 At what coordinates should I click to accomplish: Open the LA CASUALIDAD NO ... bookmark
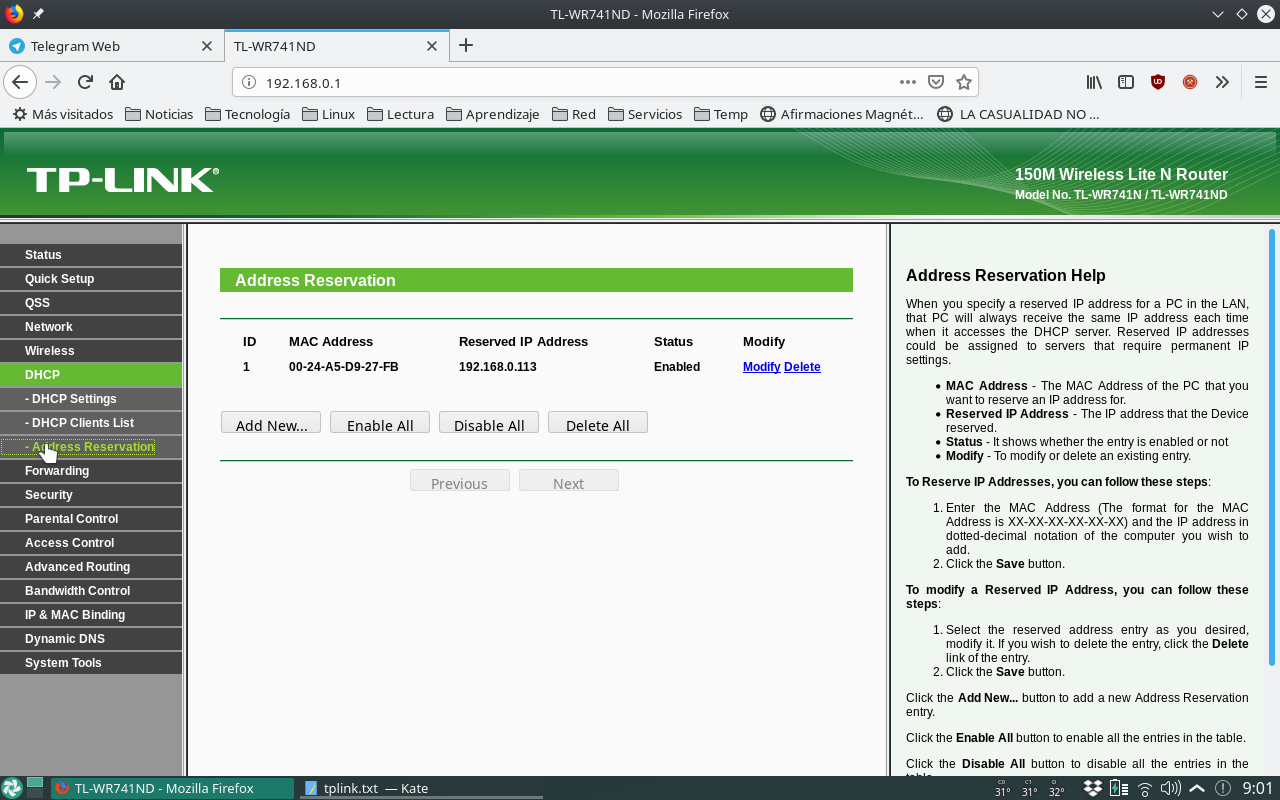pyautogui.click(x=1018, y=114)
